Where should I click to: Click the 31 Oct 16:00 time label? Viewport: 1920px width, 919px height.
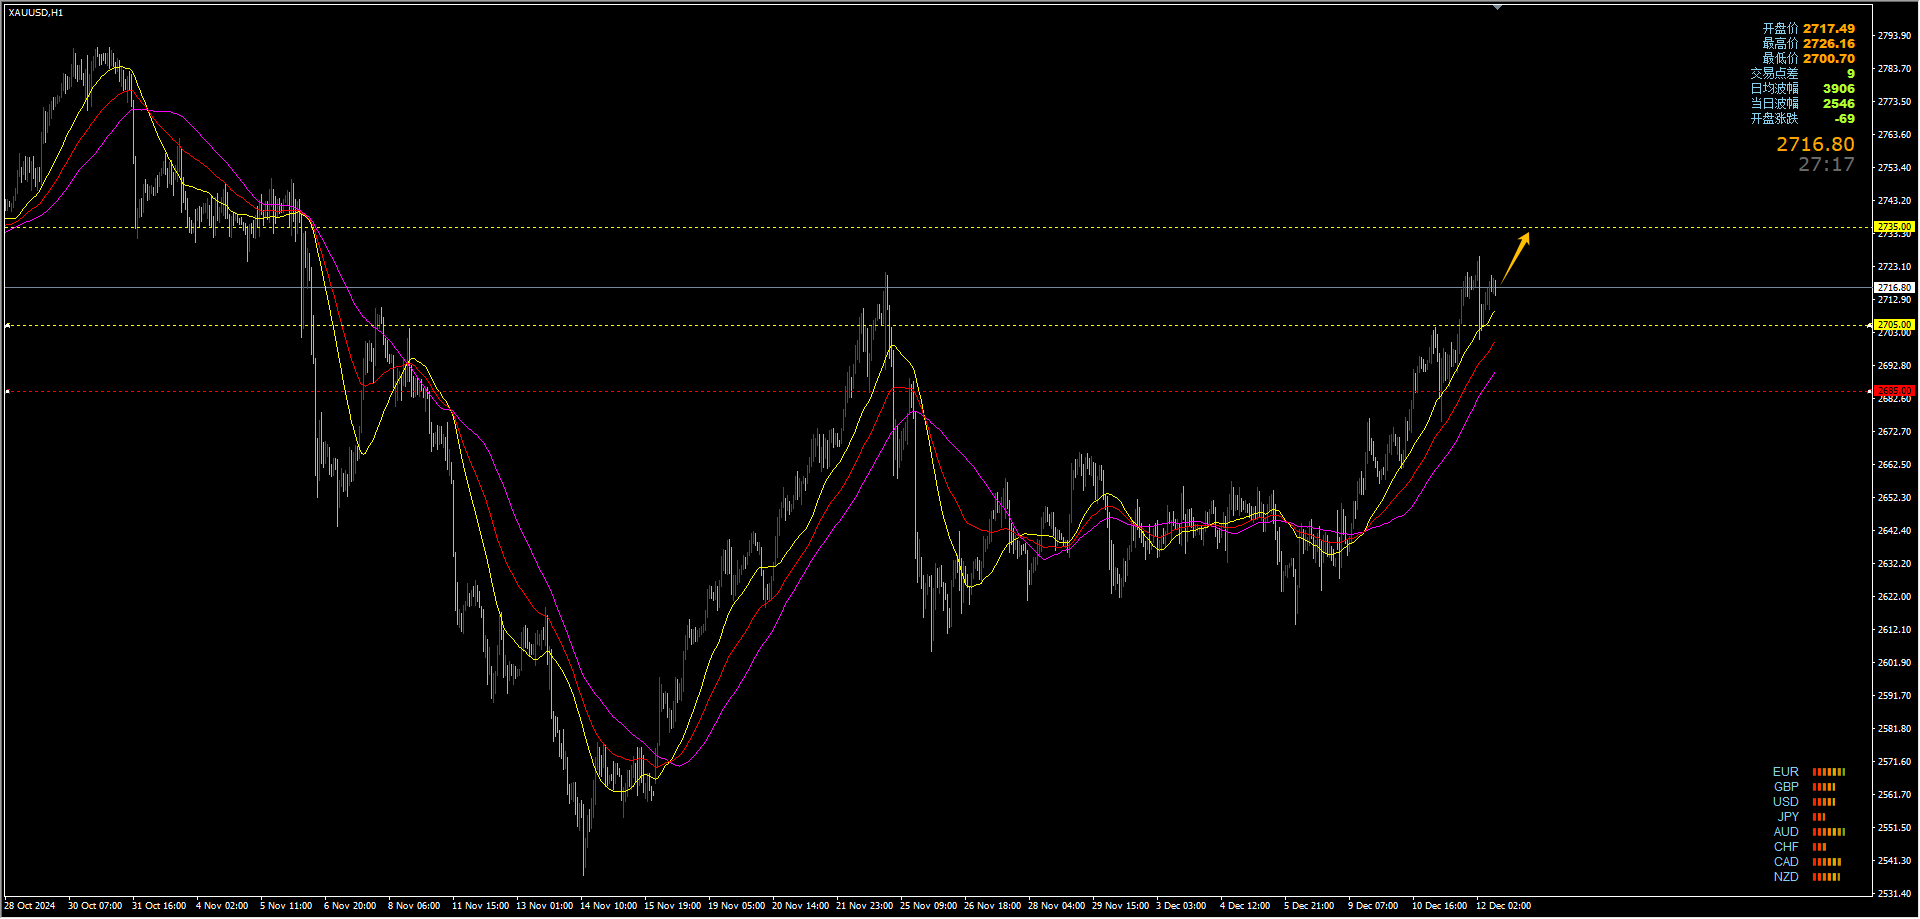pyautogui.click(x=159, y=906)
